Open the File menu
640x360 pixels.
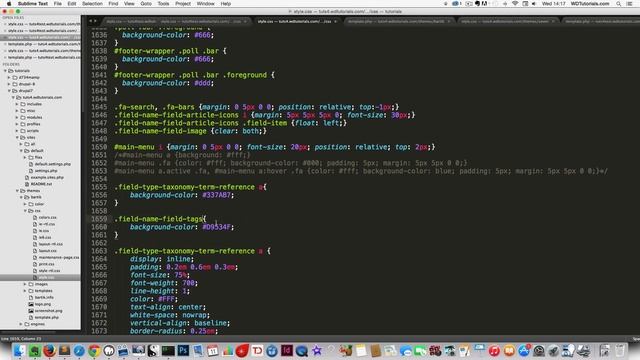(x=58, y=4)
